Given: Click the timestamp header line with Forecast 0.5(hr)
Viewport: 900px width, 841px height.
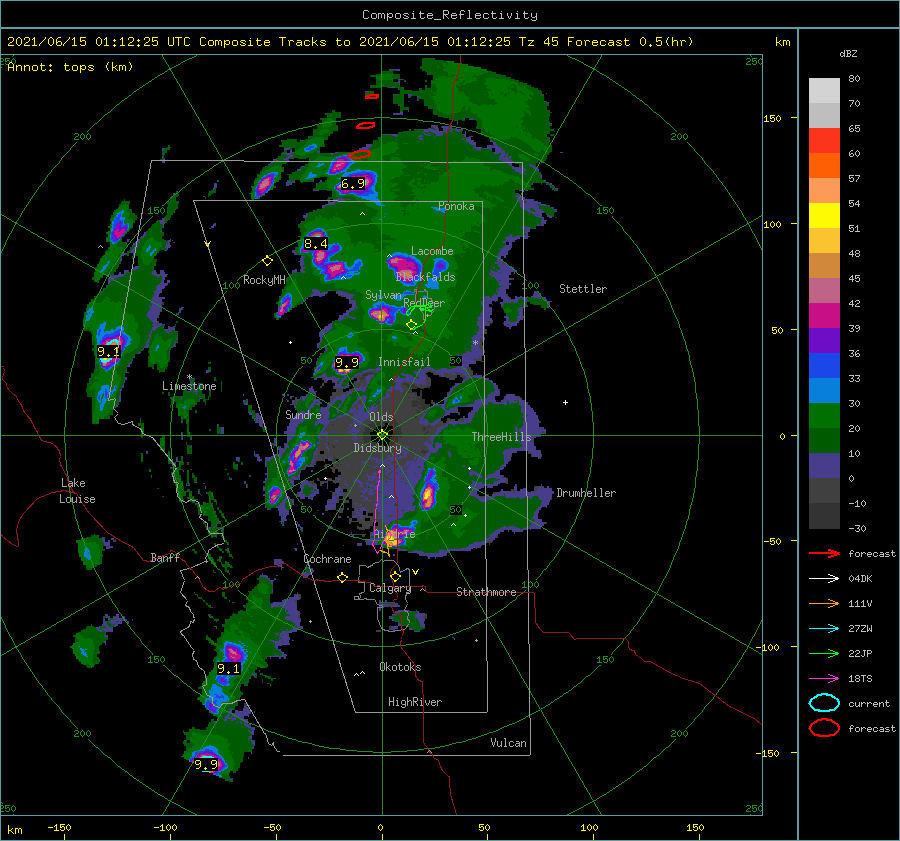Looking at the screenshot, I should 350,42.
